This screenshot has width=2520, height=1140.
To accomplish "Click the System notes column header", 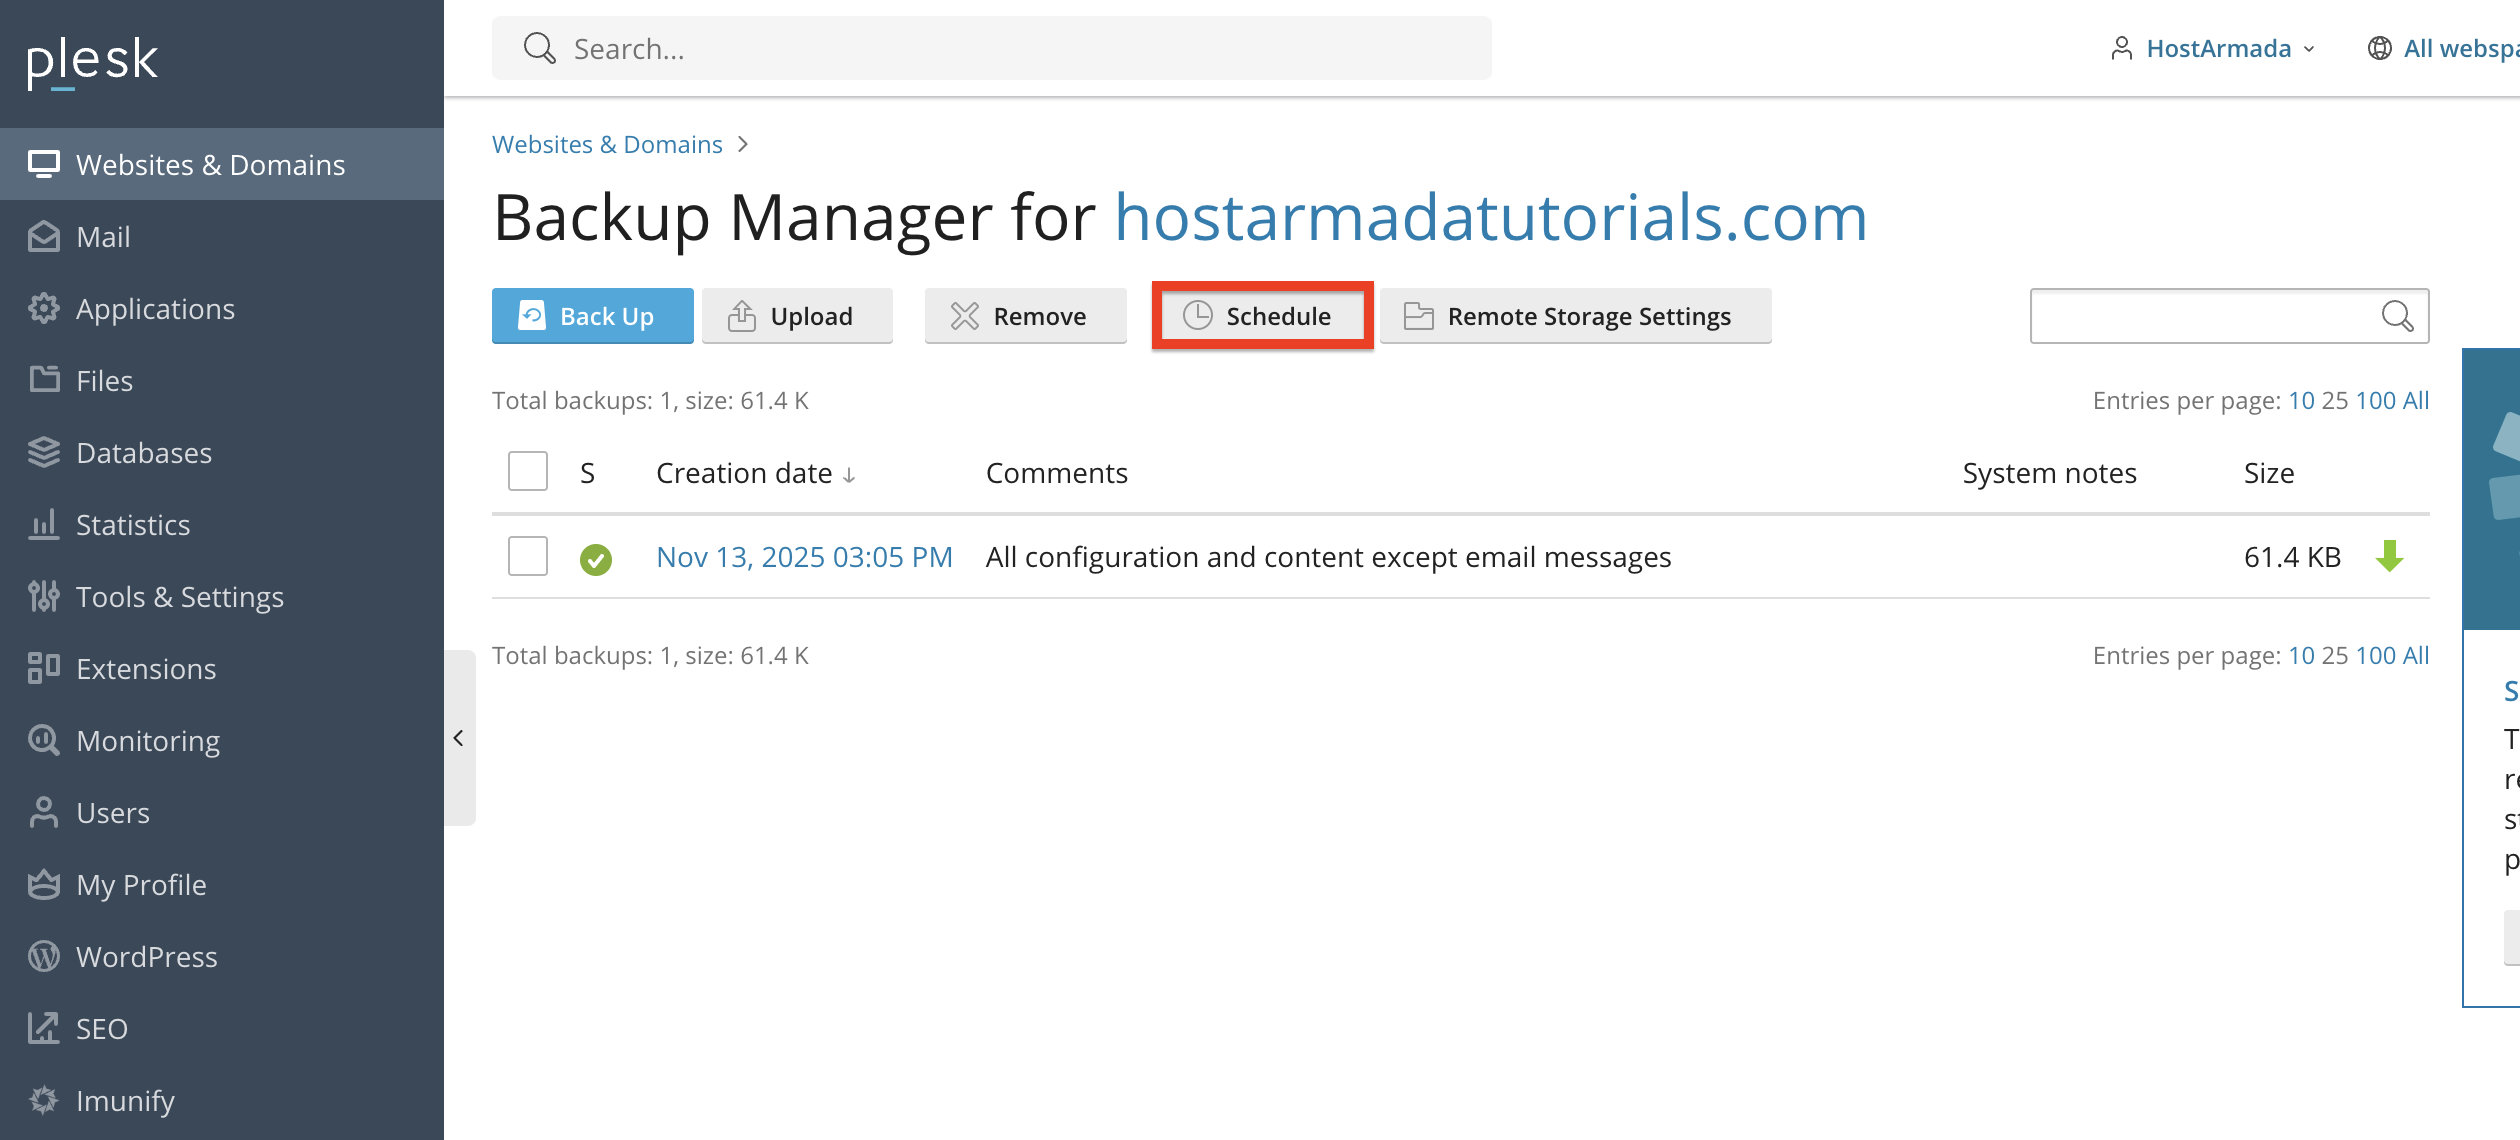I will pyautogui.click(x=2049, y=473).
